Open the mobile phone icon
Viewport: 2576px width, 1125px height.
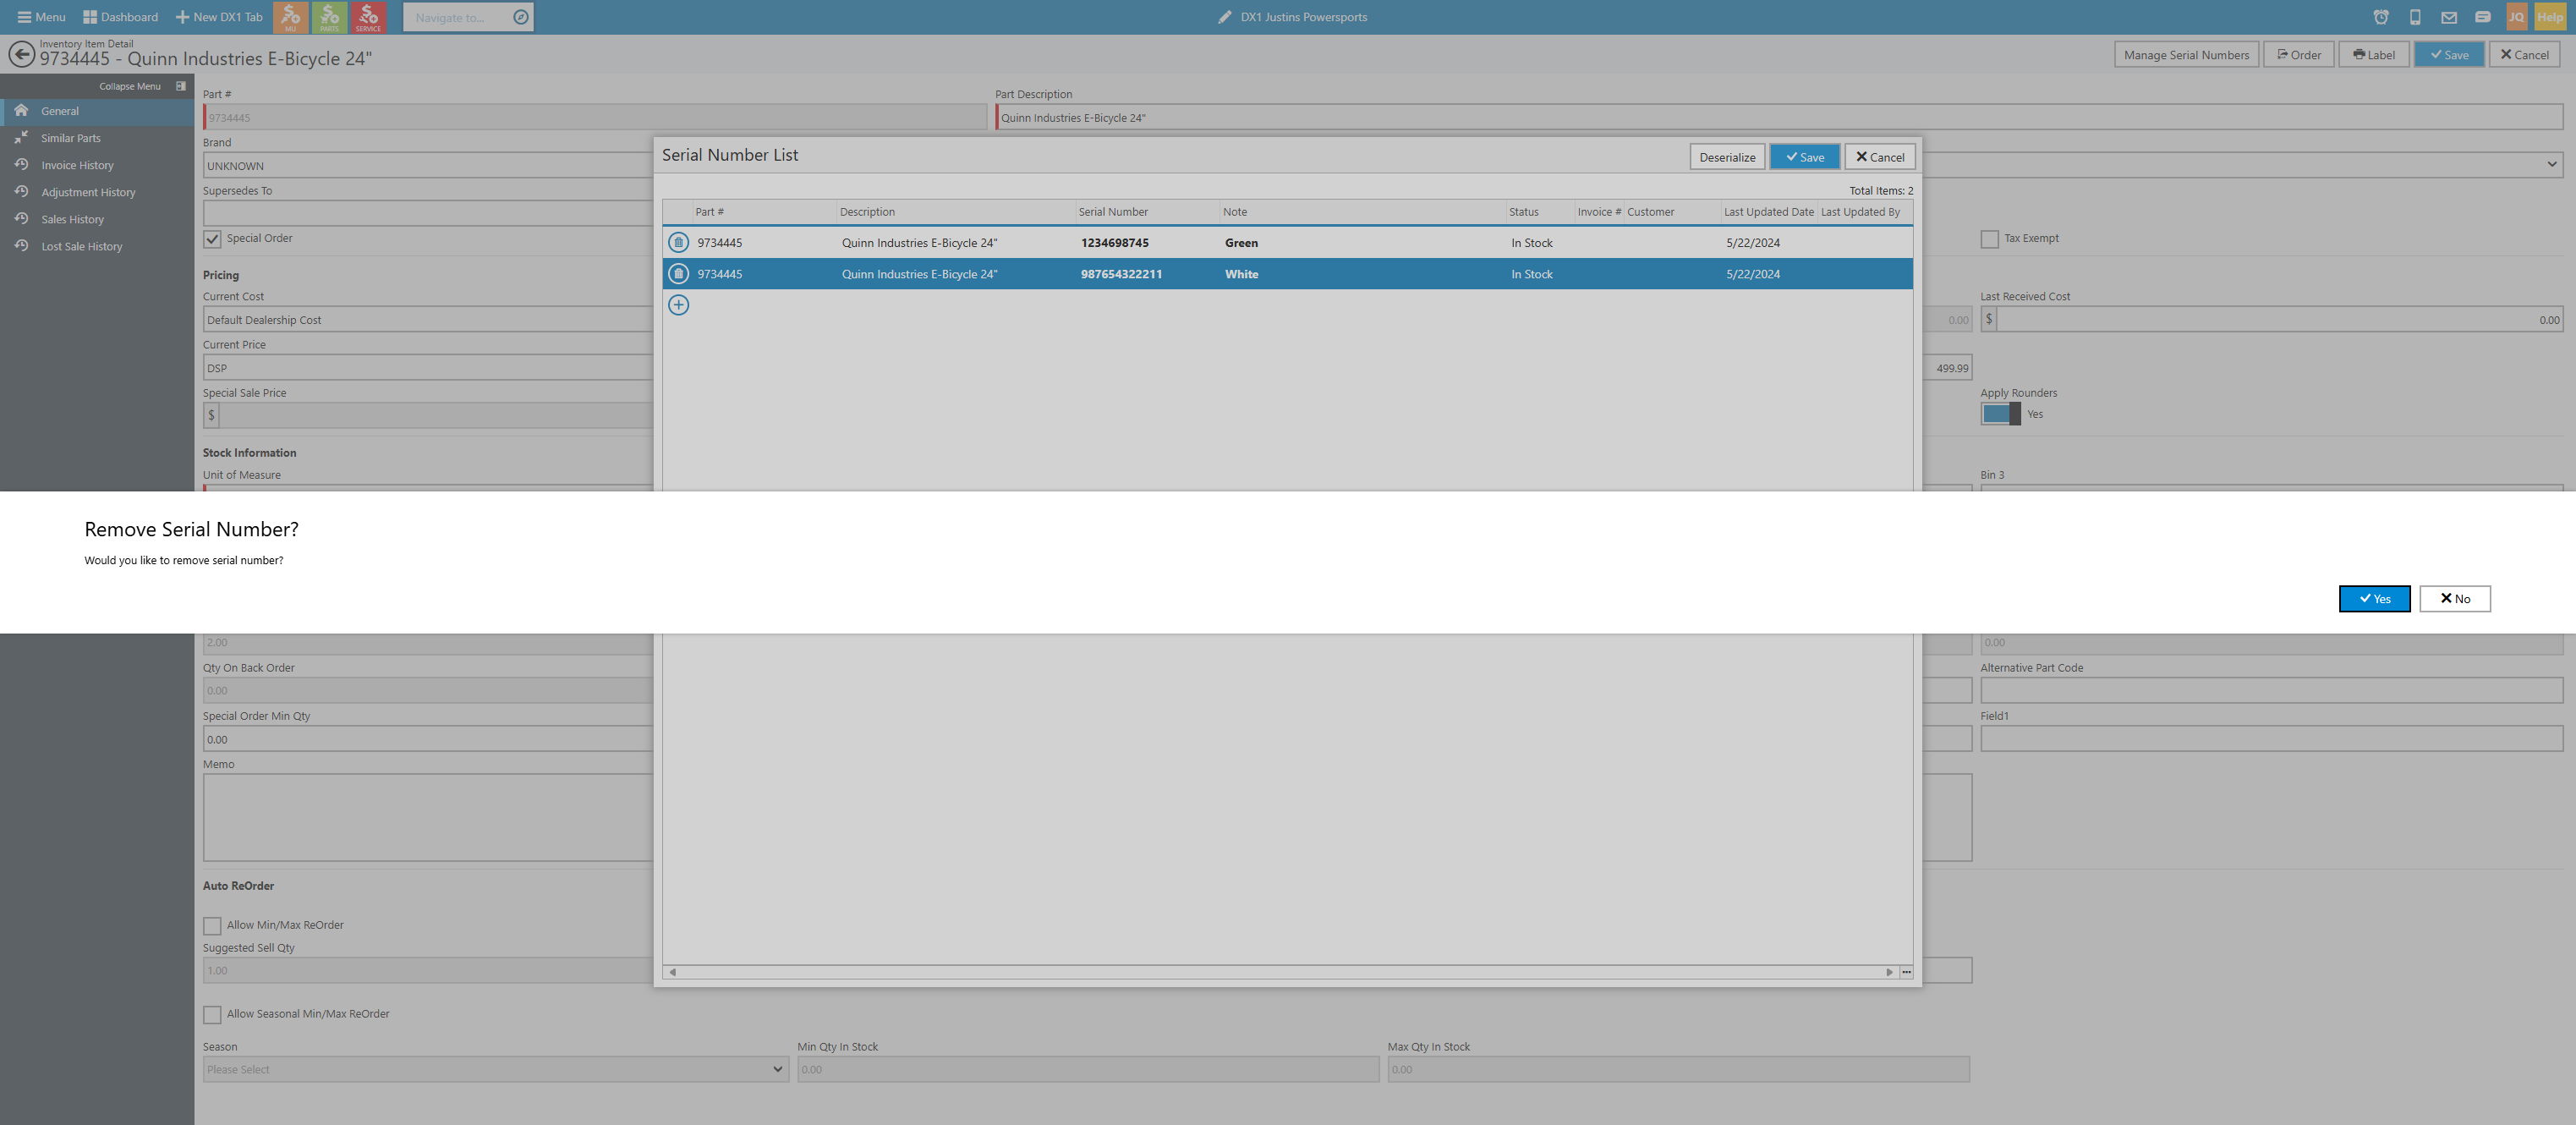pyautogui.click(x=2415, y=17)
